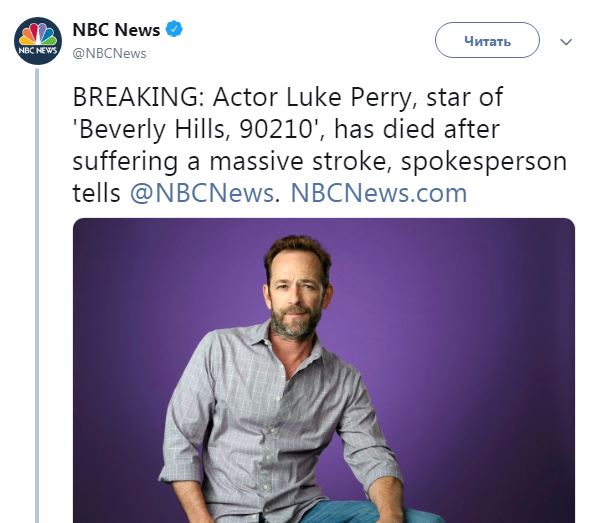This screenshot has height=523, width=604.
Task: Click the @NBCNews handle below the name
Action: (109, 53)
